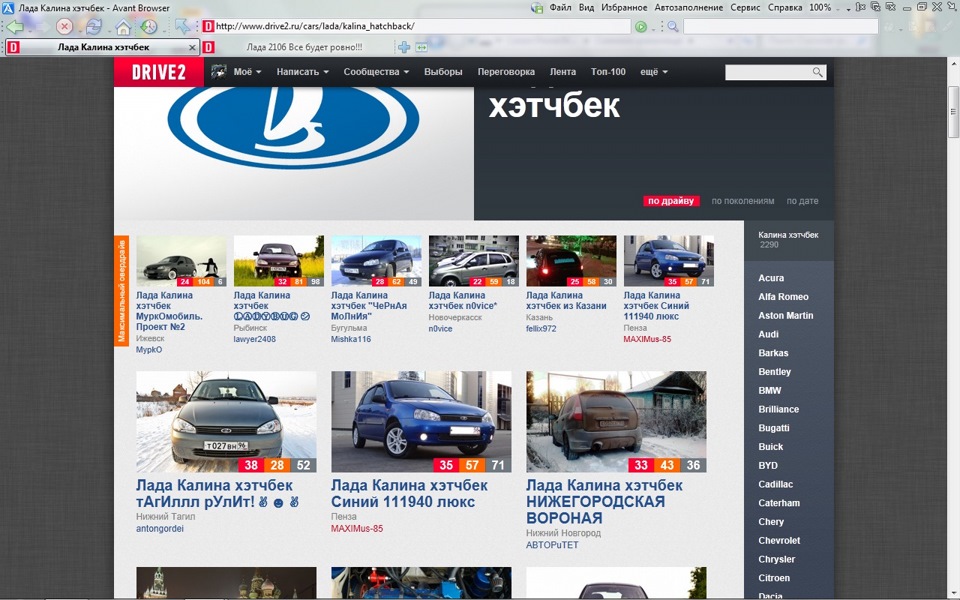Open user Mishka116 profile

[x=351, y=339]
